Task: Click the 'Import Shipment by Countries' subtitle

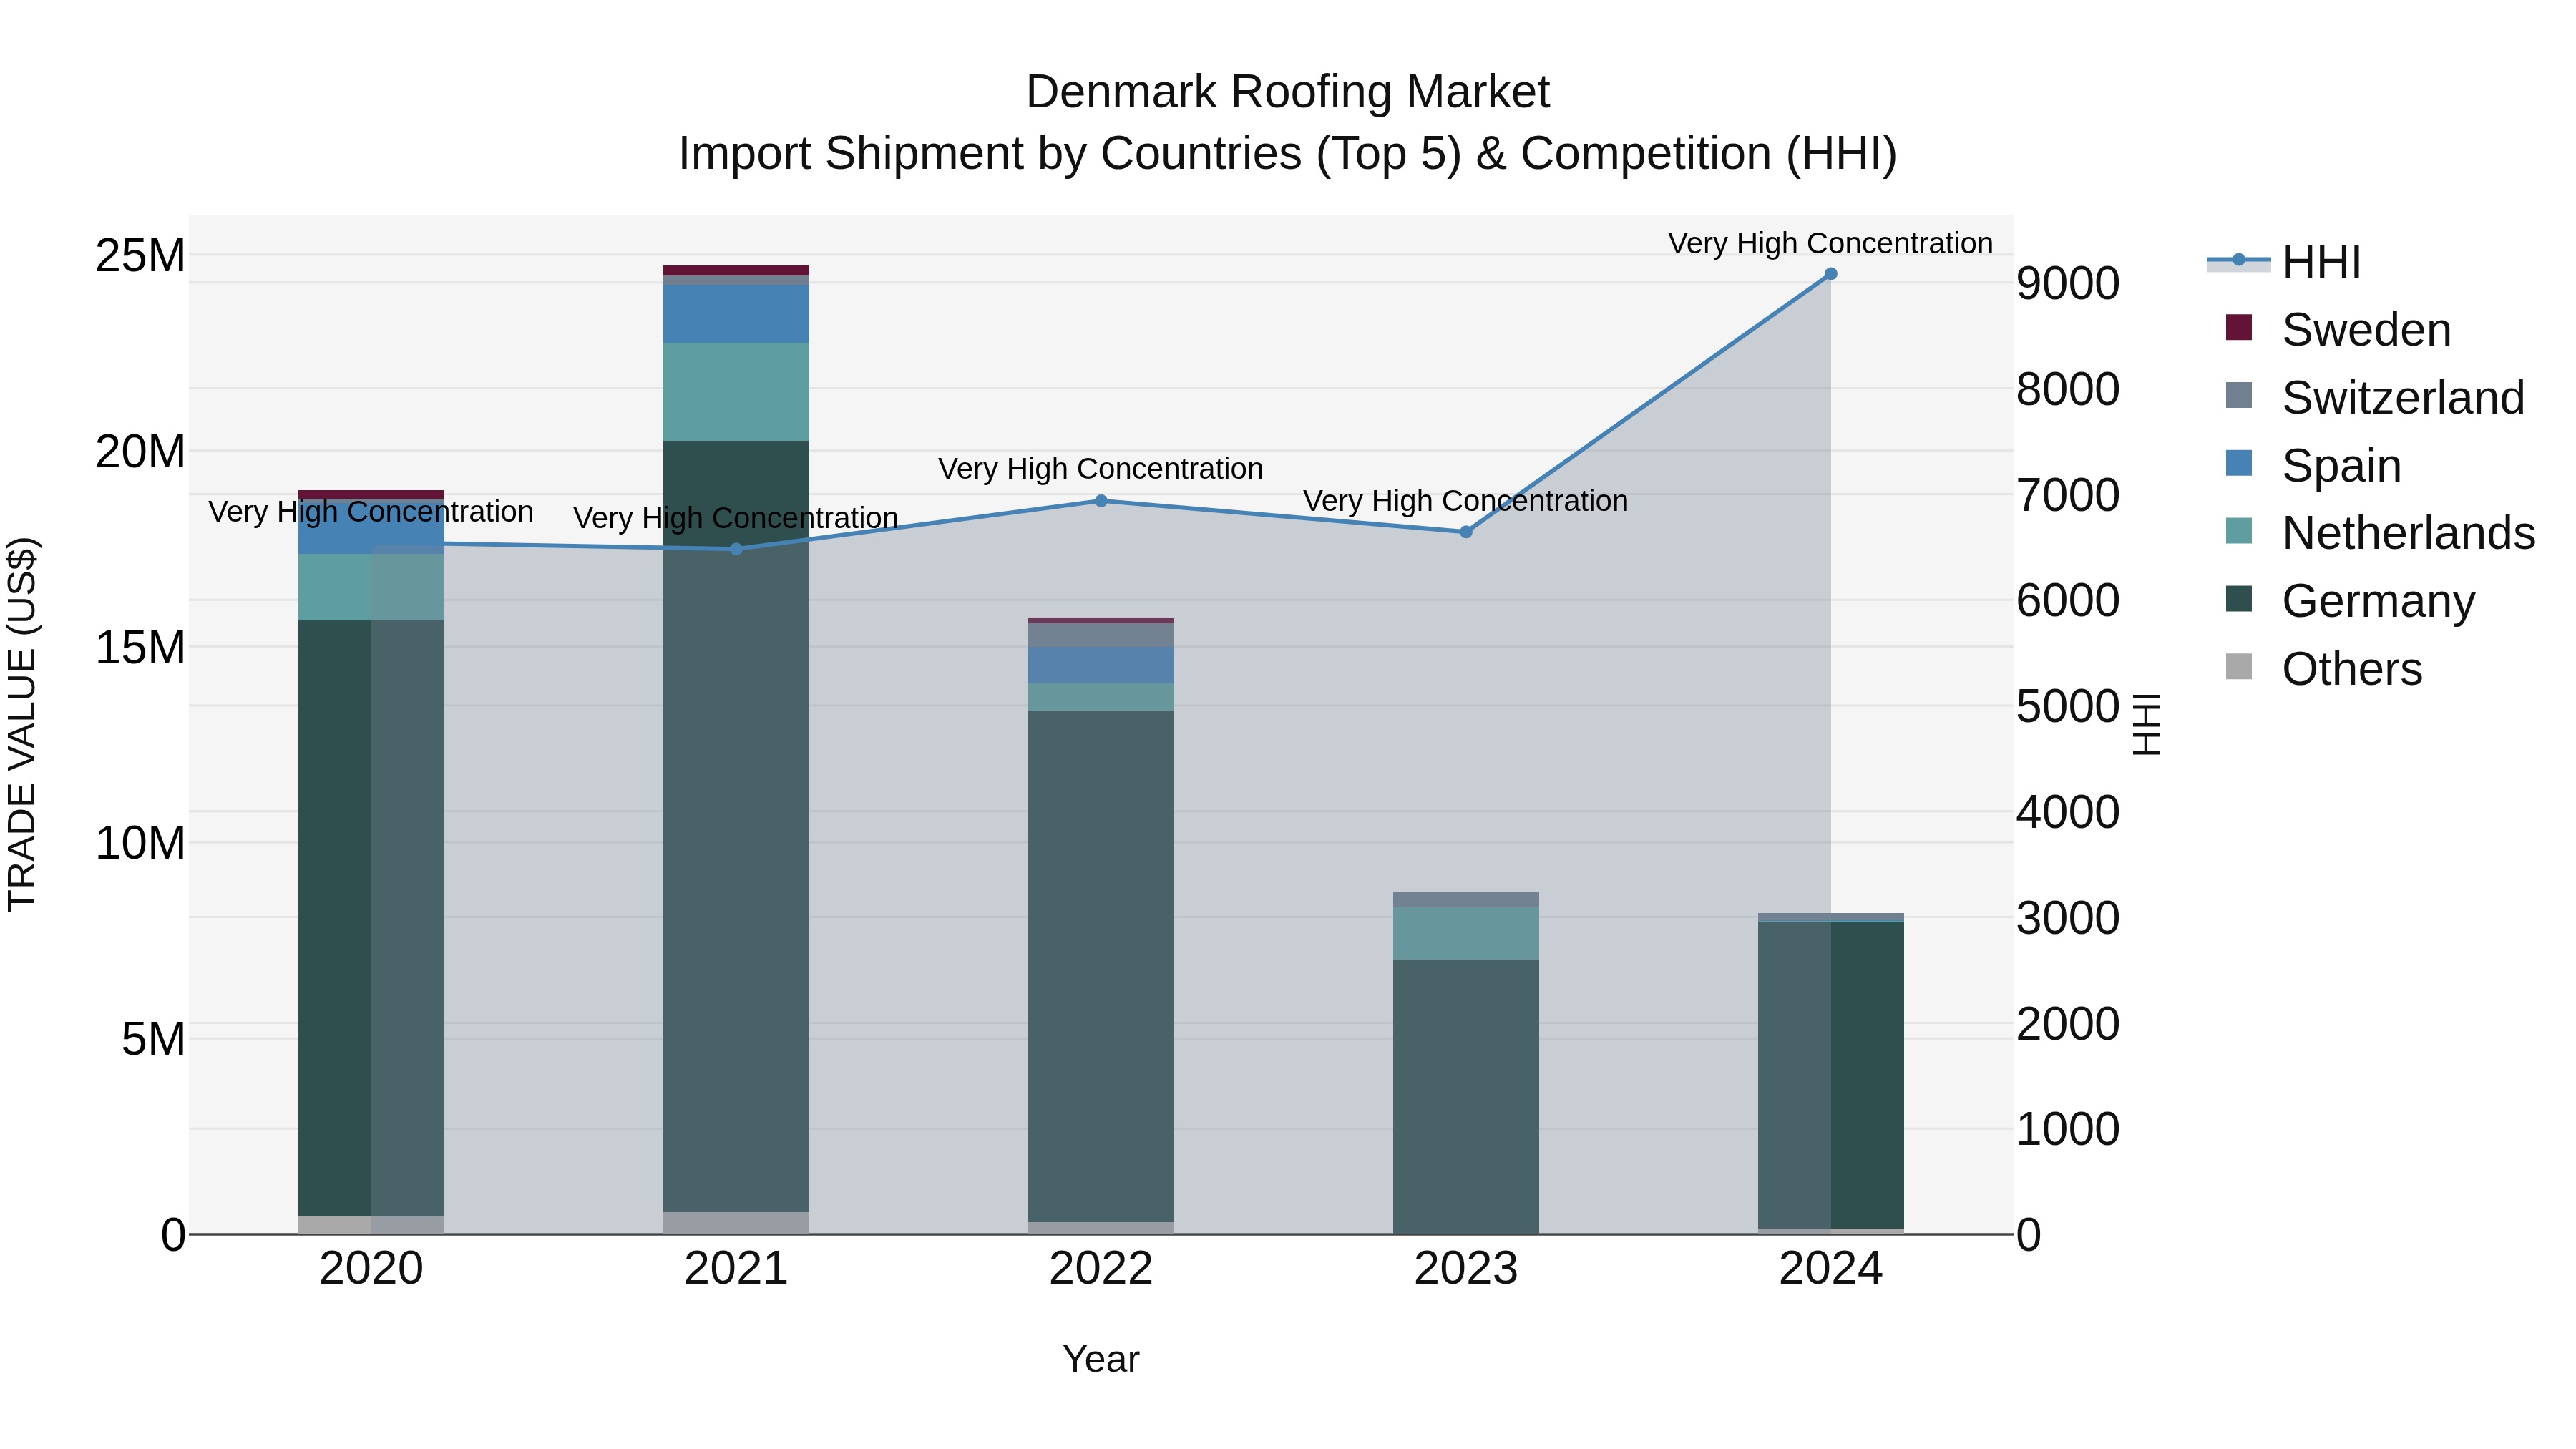Action: [1288, 154]
